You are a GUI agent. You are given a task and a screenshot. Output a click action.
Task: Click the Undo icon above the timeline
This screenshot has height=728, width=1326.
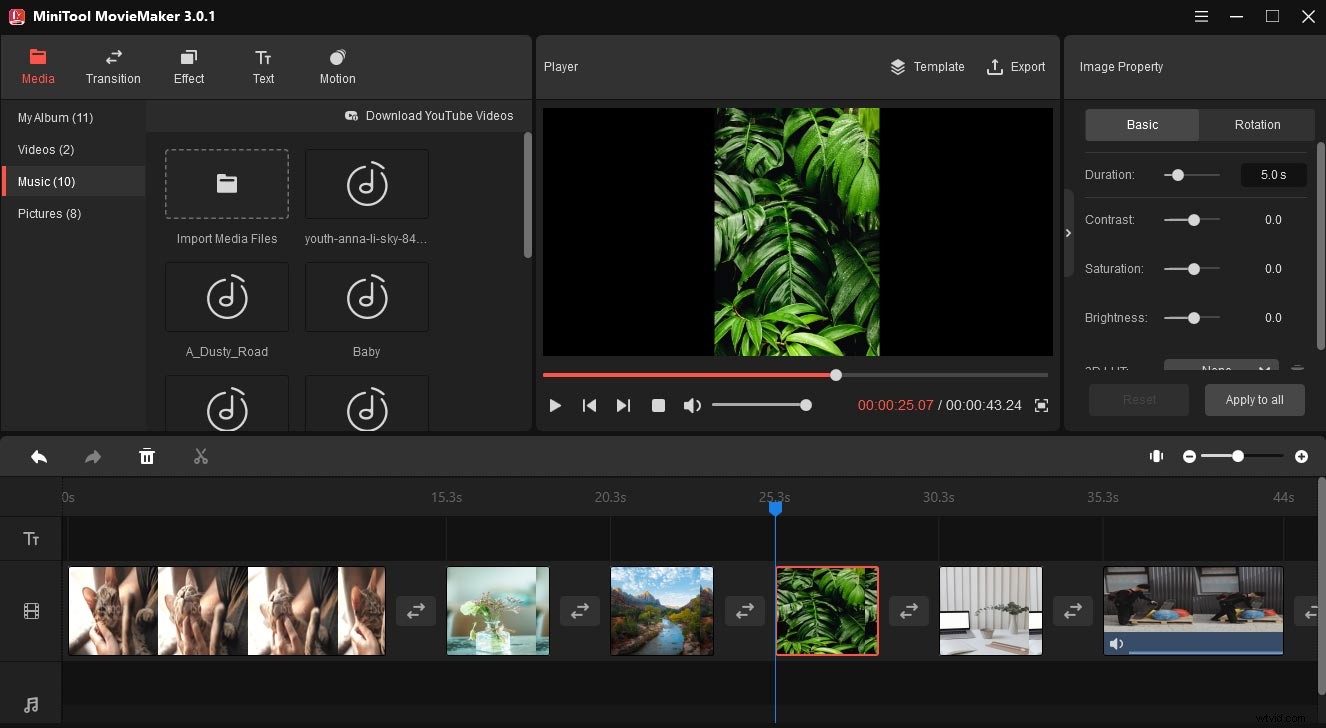pyautogui.click(x=39, y=456)
